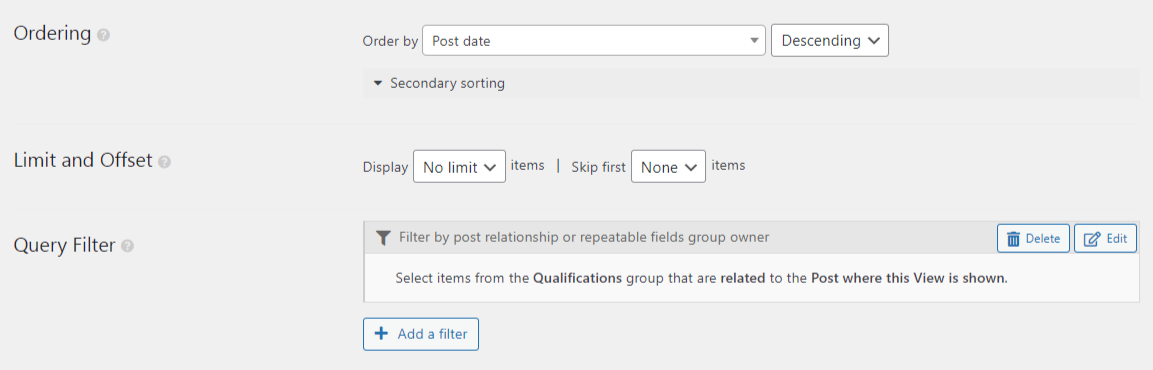Screen dimensions: 1153x370
Task: Click the filter summary about Qualifications group
Action: click(701, 279)
